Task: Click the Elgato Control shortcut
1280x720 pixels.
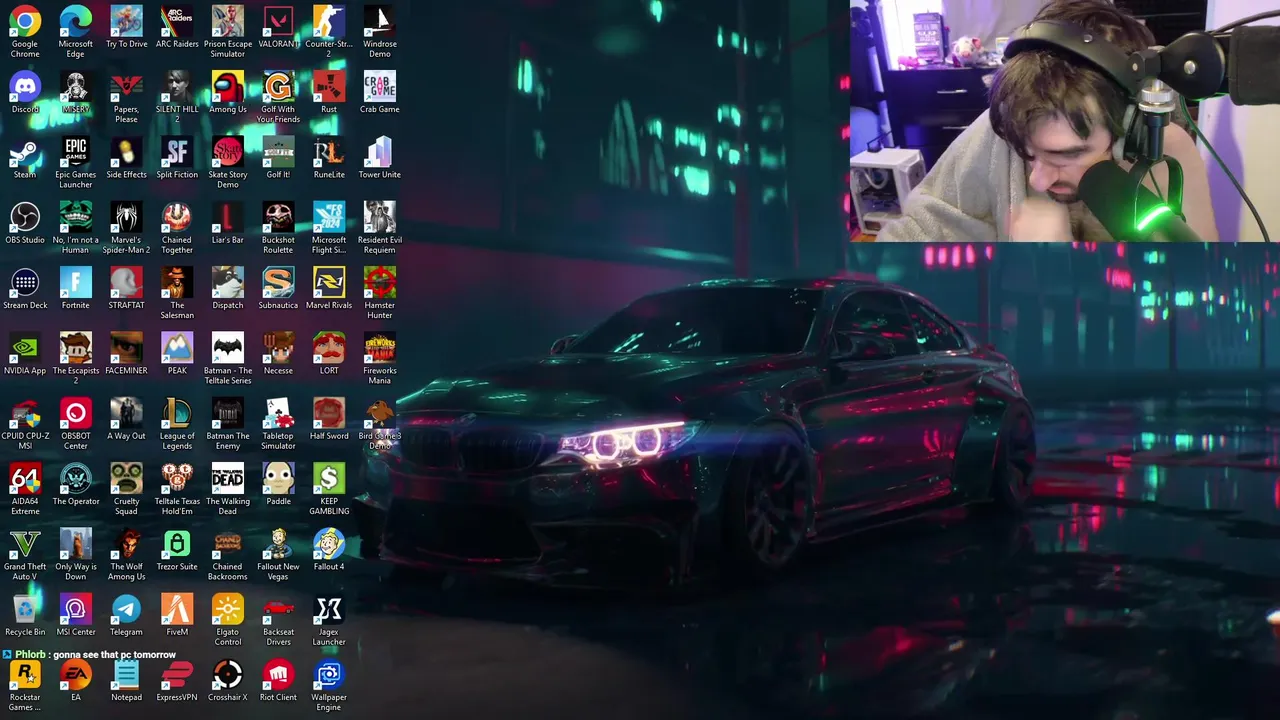Action: [x=228, y=609]
